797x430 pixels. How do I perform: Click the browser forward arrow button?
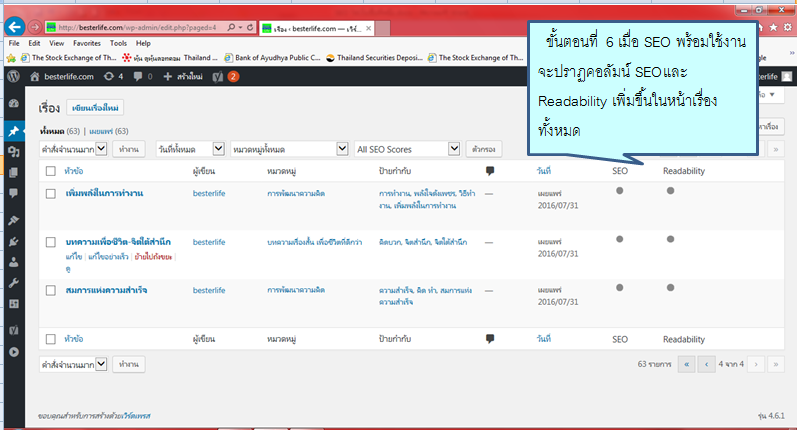[x=35, y=27]
